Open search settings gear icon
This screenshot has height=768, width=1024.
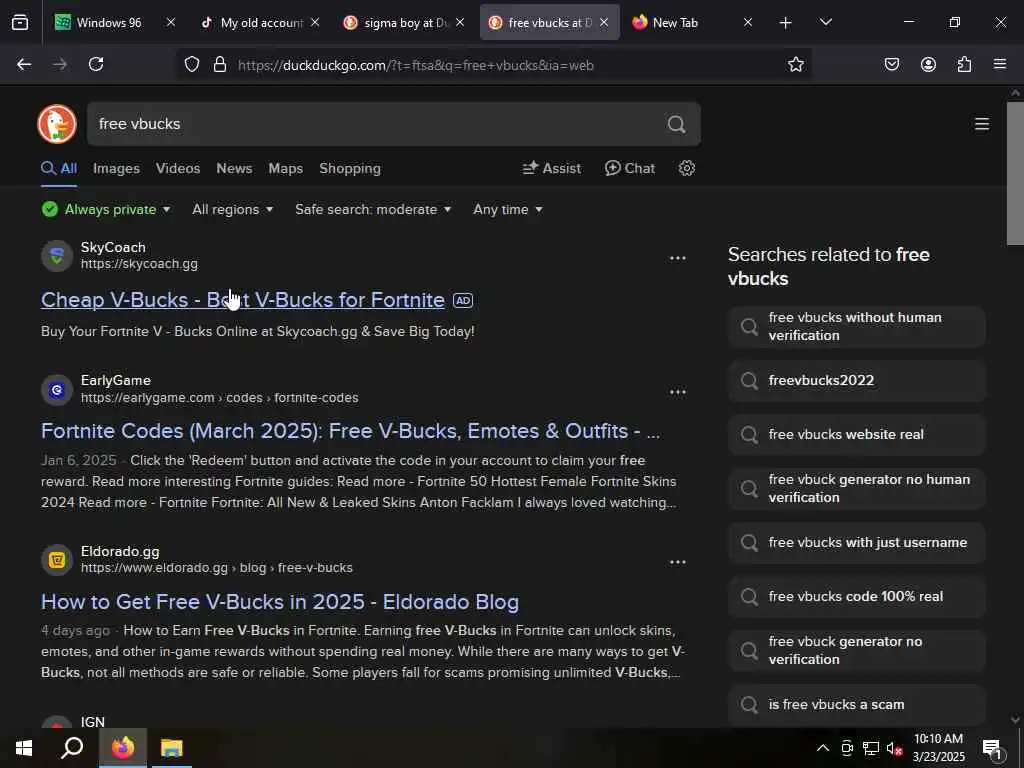[x=686, y=168]
